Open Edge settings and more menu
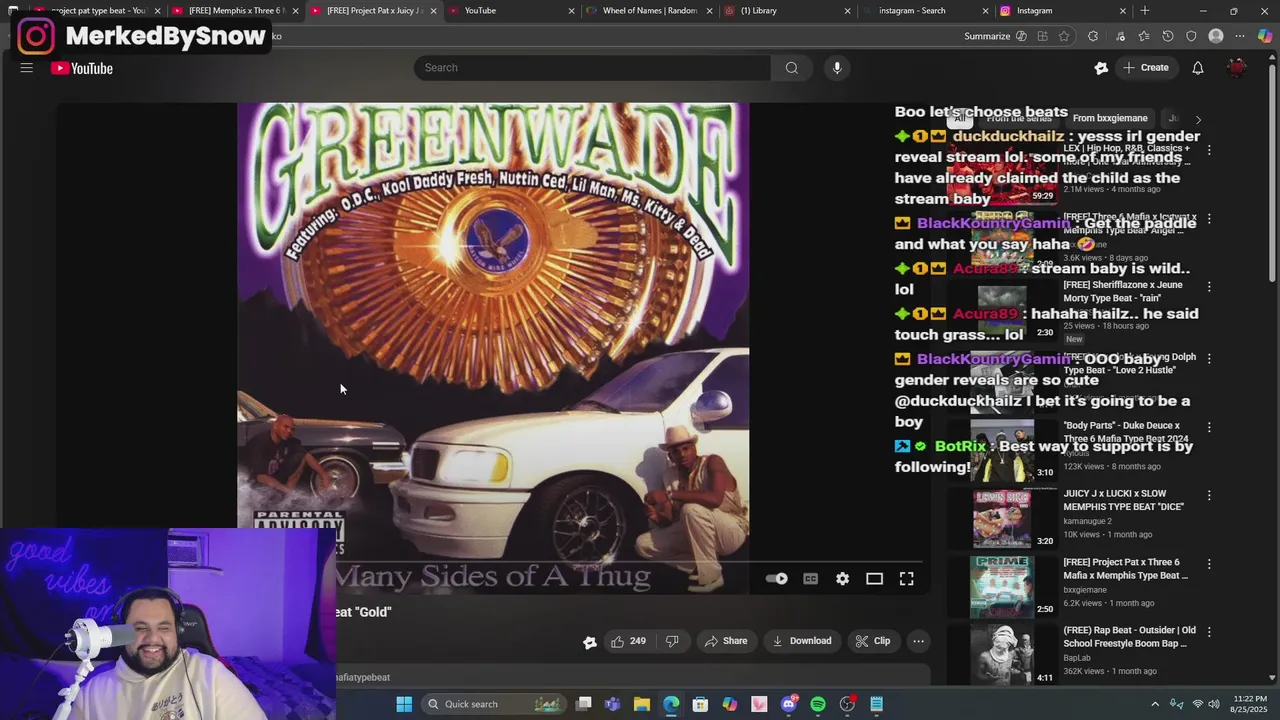 pos(1240,36)
